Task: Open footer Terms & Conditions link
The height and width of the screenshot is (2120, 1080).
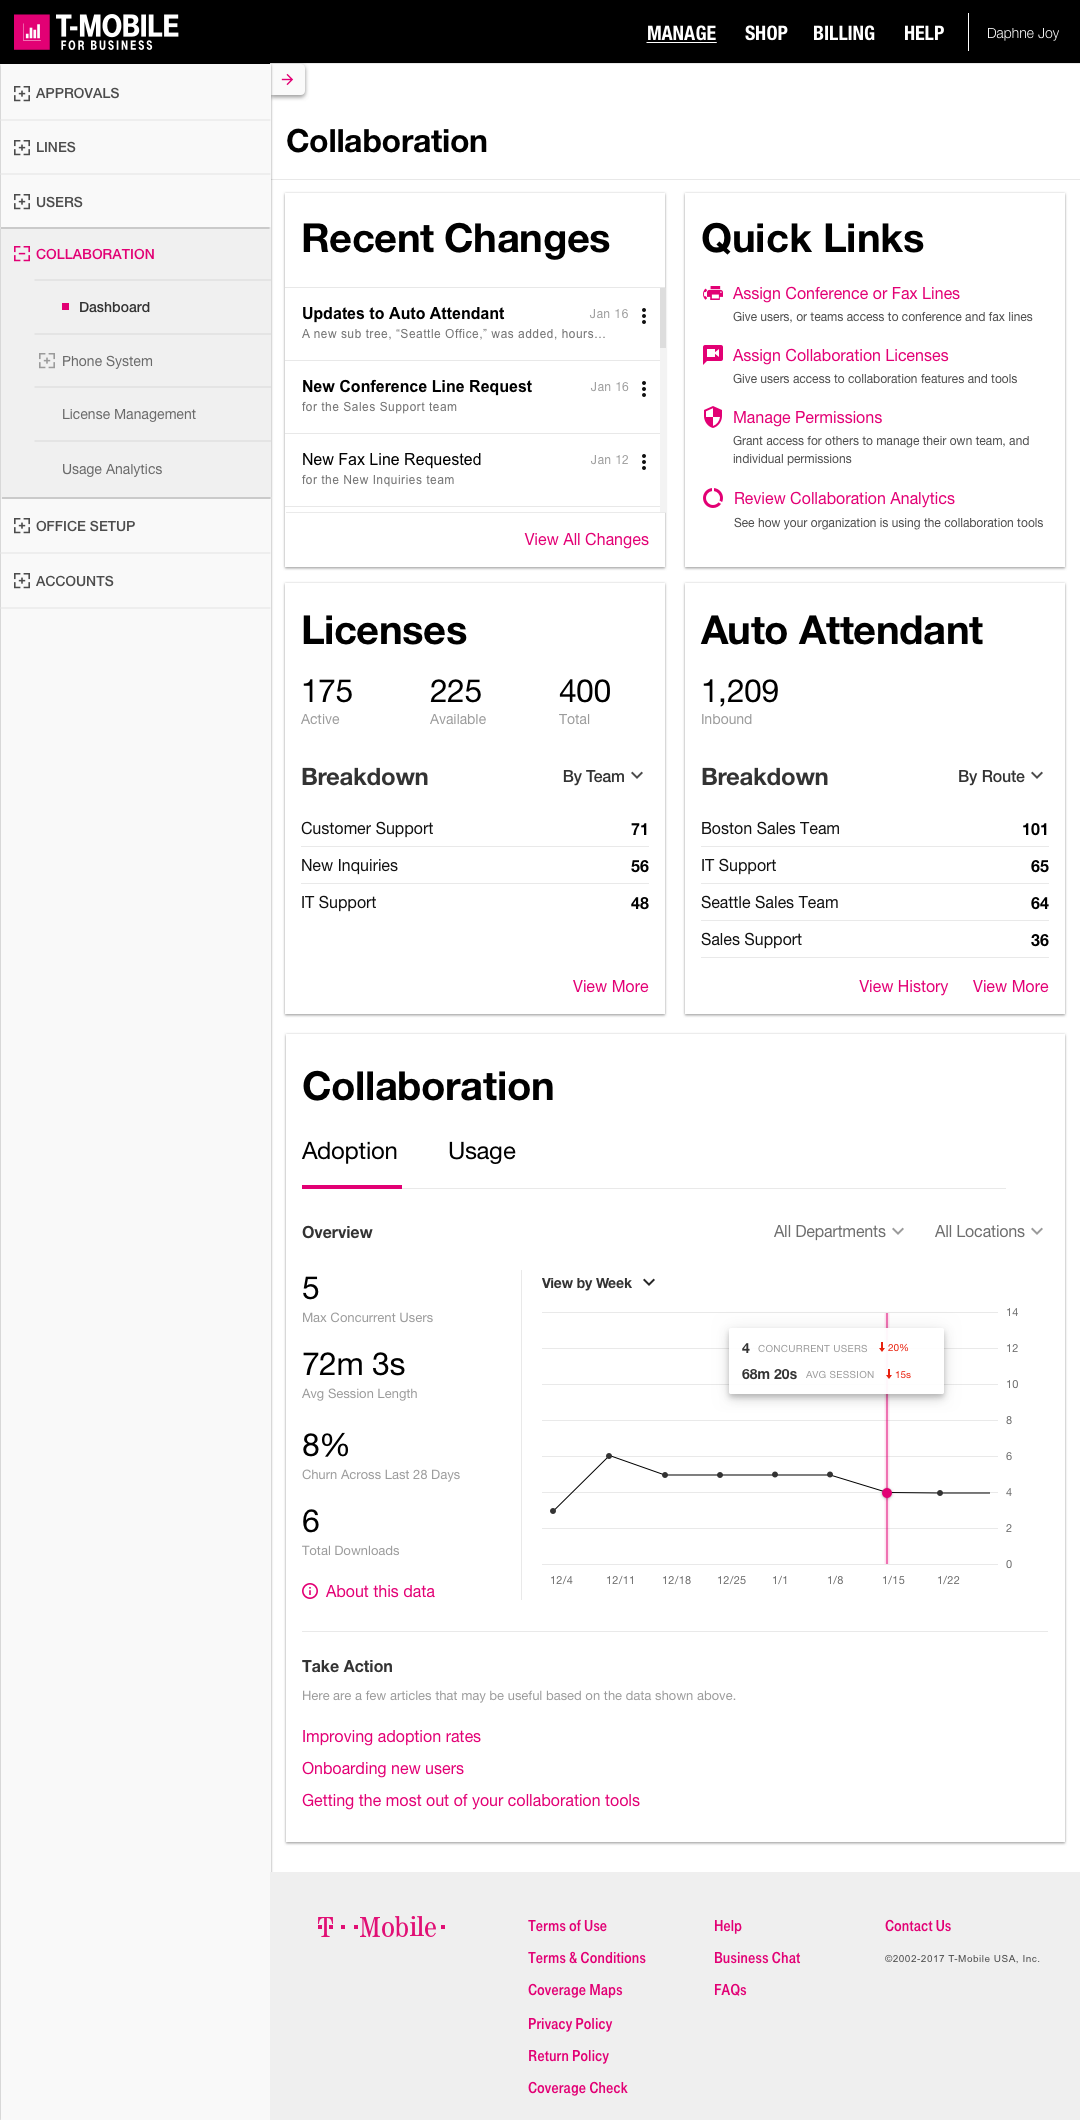Action: (587, 1958)
